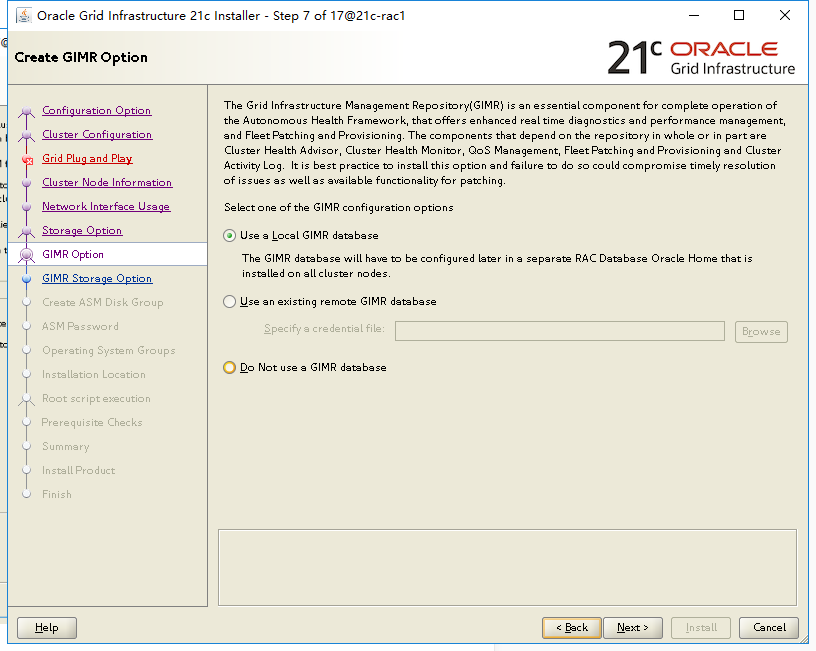
Task: Click the disabled ASM Password step
Action: (80, 326)
